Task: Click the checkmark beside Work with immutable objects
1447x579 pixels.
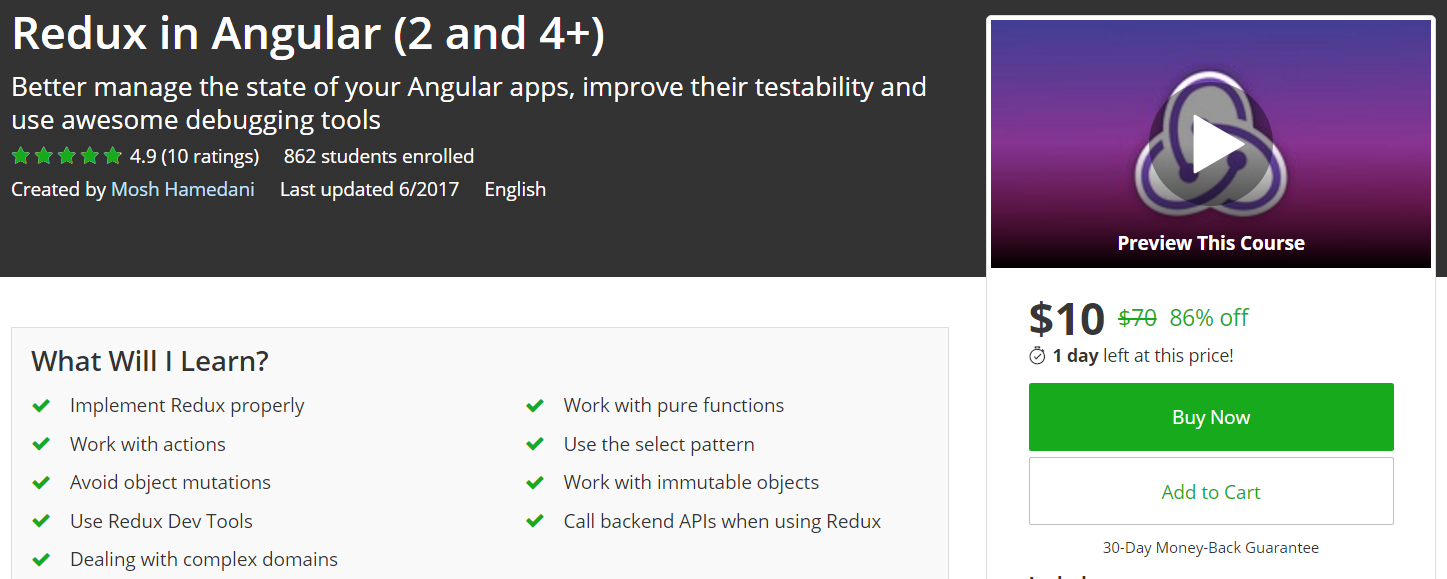Action: tap(535, 483)
